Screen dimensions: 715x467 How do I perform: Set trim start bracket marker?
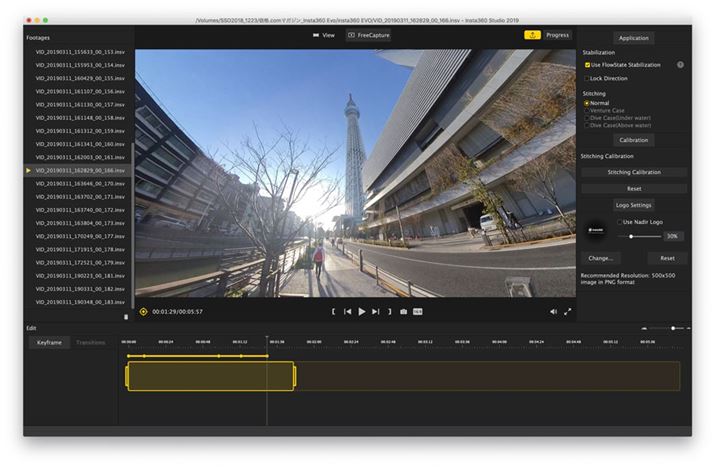click(x=333, y=311)
